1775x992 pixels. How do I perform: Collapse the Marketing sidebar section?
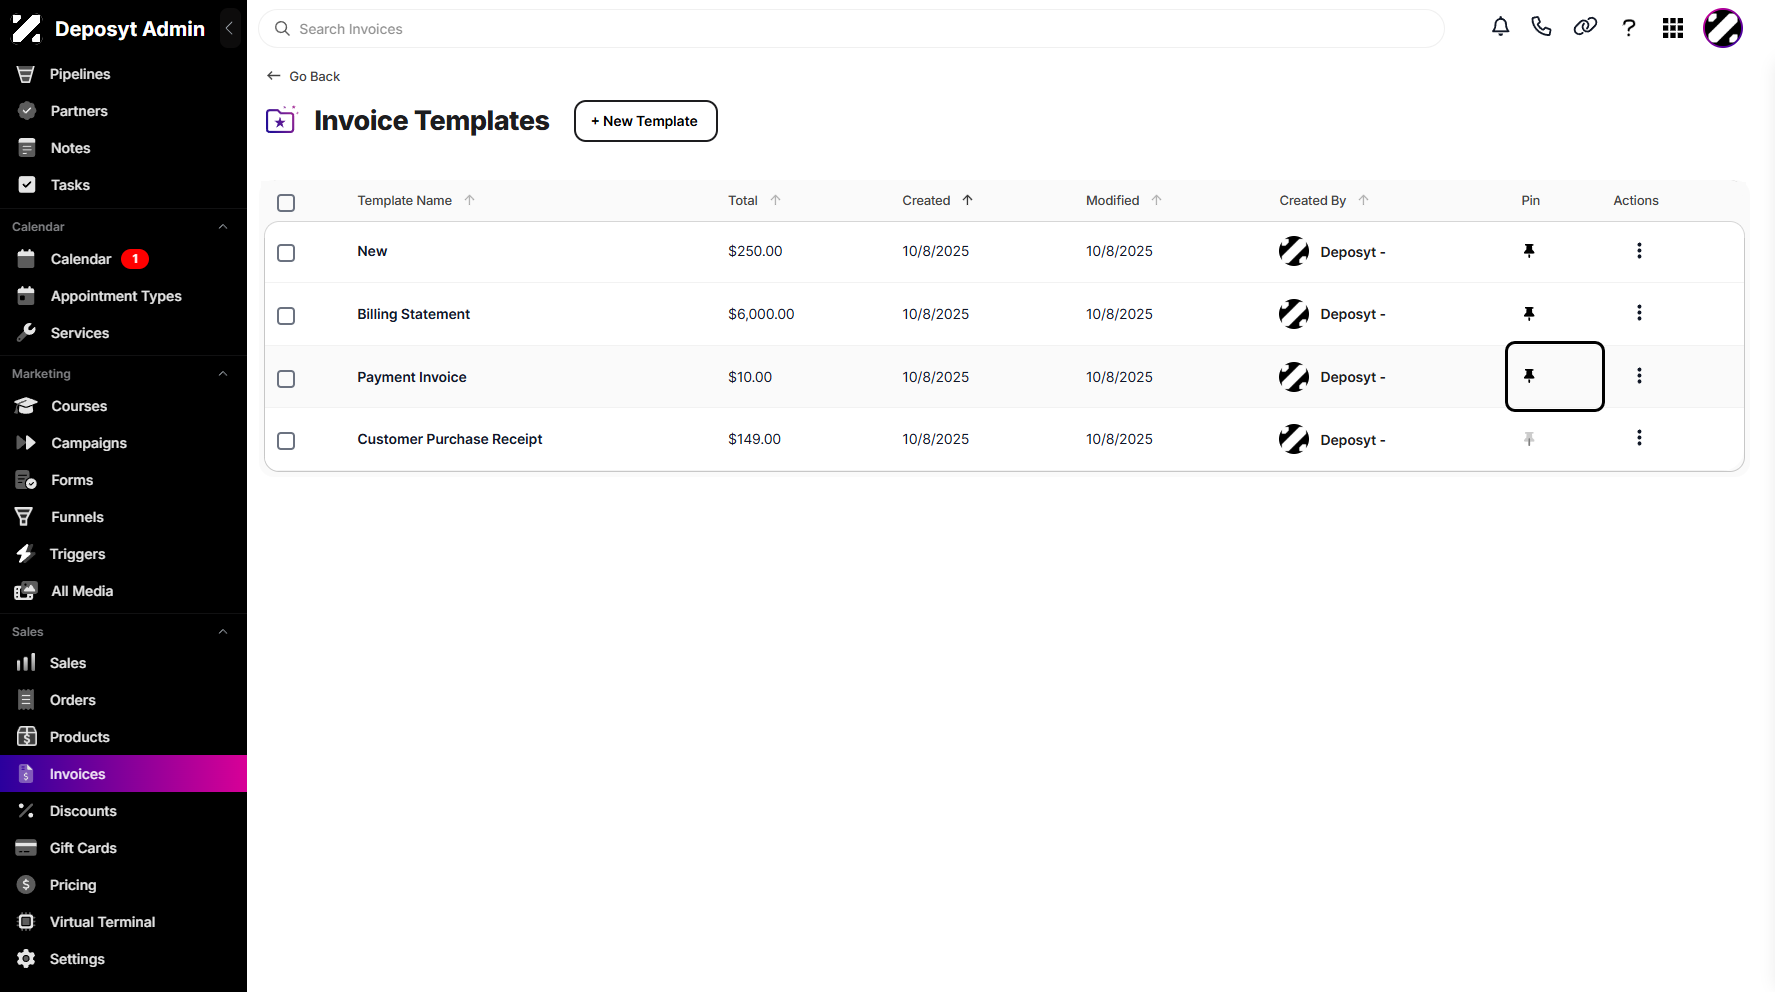pos(223,374)
